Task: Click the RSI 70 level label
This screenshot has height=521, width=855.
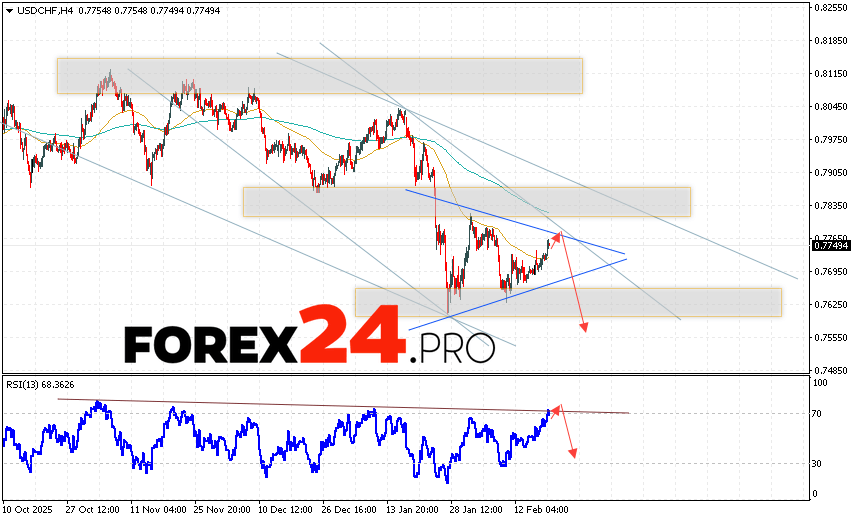Action: coord(817,413)
